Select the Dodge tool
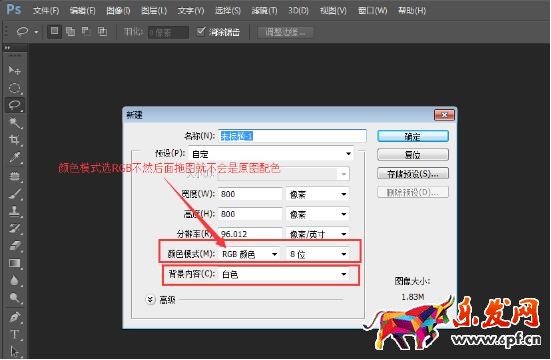The height and width of the screenshot is (360, 551). (x=14, y=298)
